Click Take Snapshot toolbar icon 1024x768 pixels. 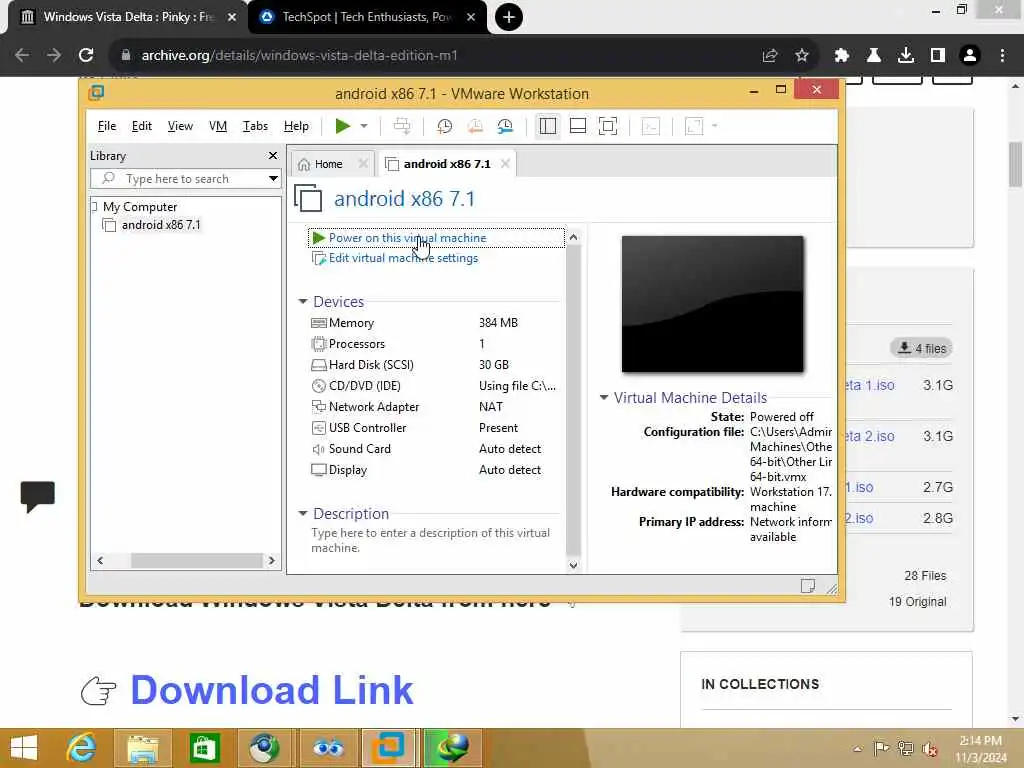pyautogui.click(x=444, y=125)
